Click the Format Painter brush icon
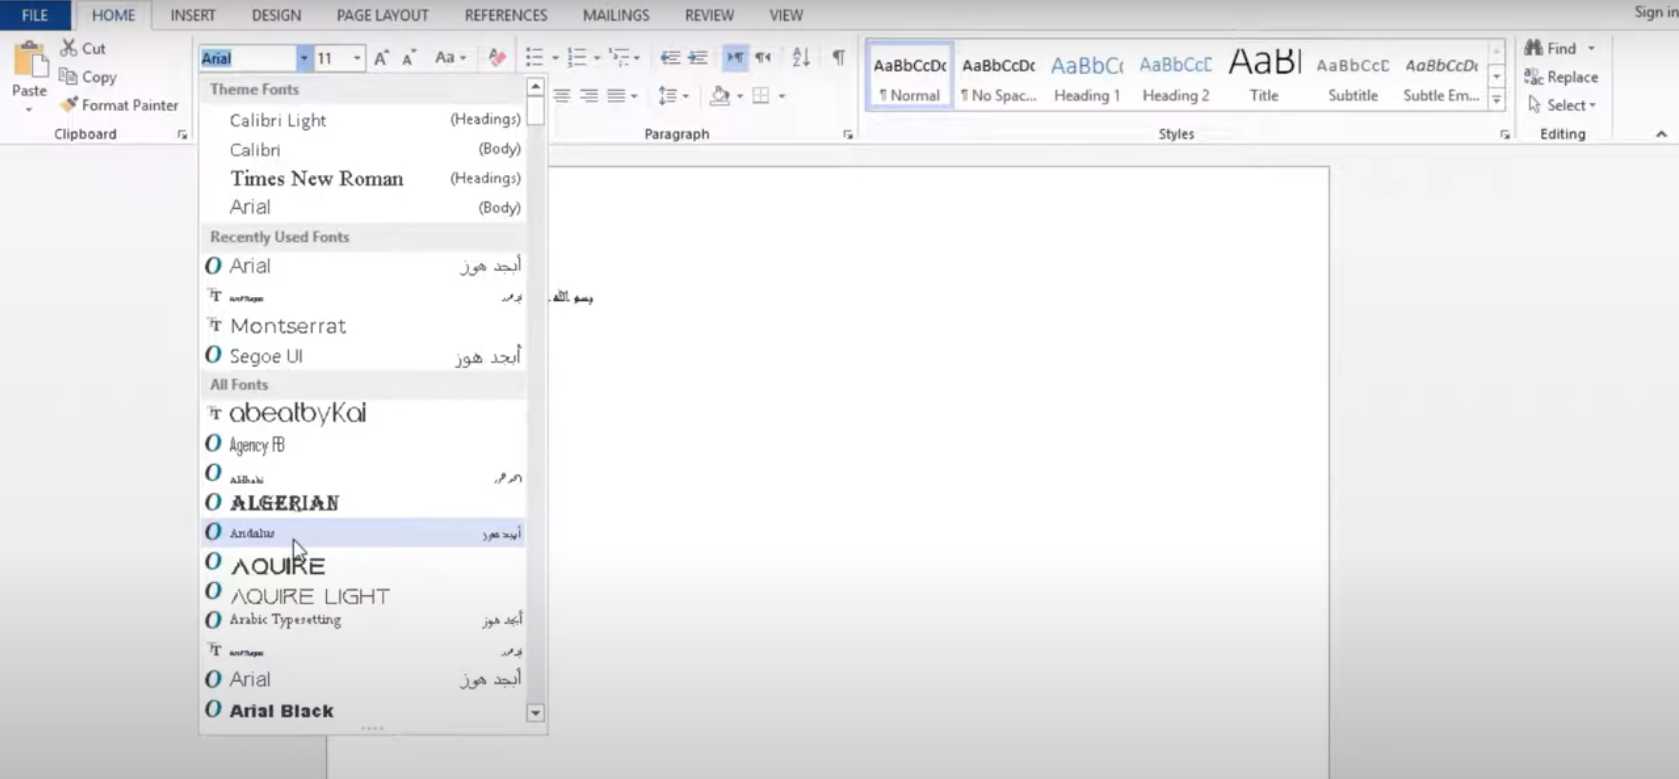1679x779 pixels. click(x=69, y=105)
